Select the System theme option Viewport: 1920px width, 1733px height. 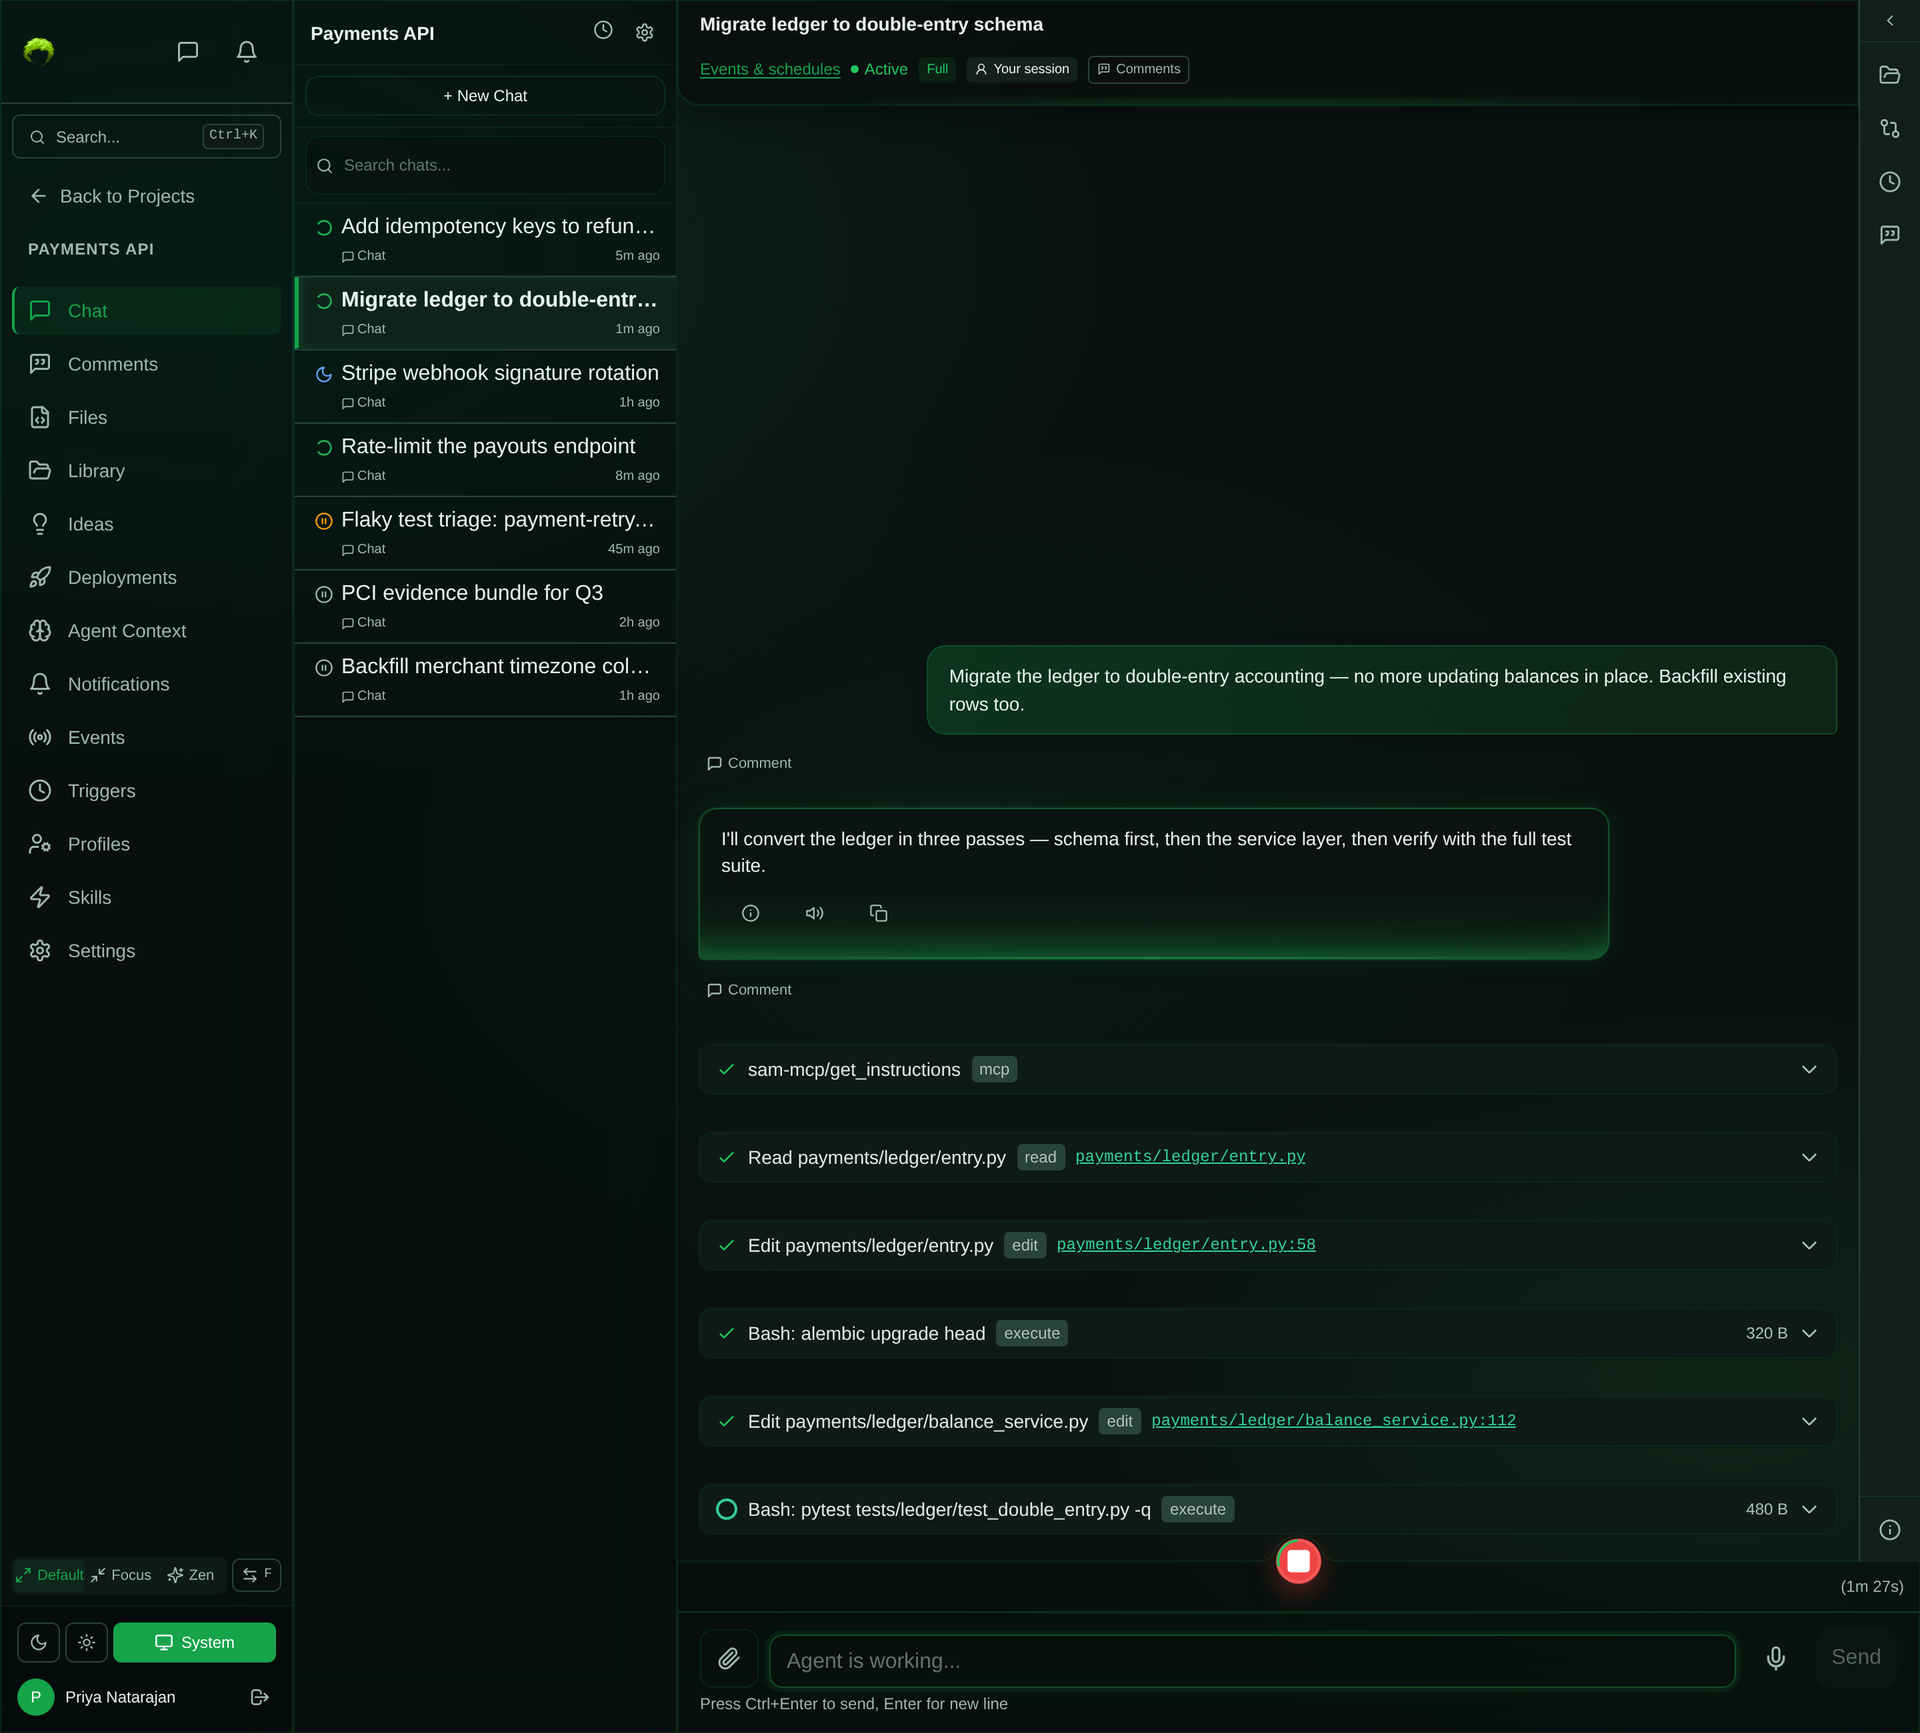pyautogui.click(x=194, y=1642)
